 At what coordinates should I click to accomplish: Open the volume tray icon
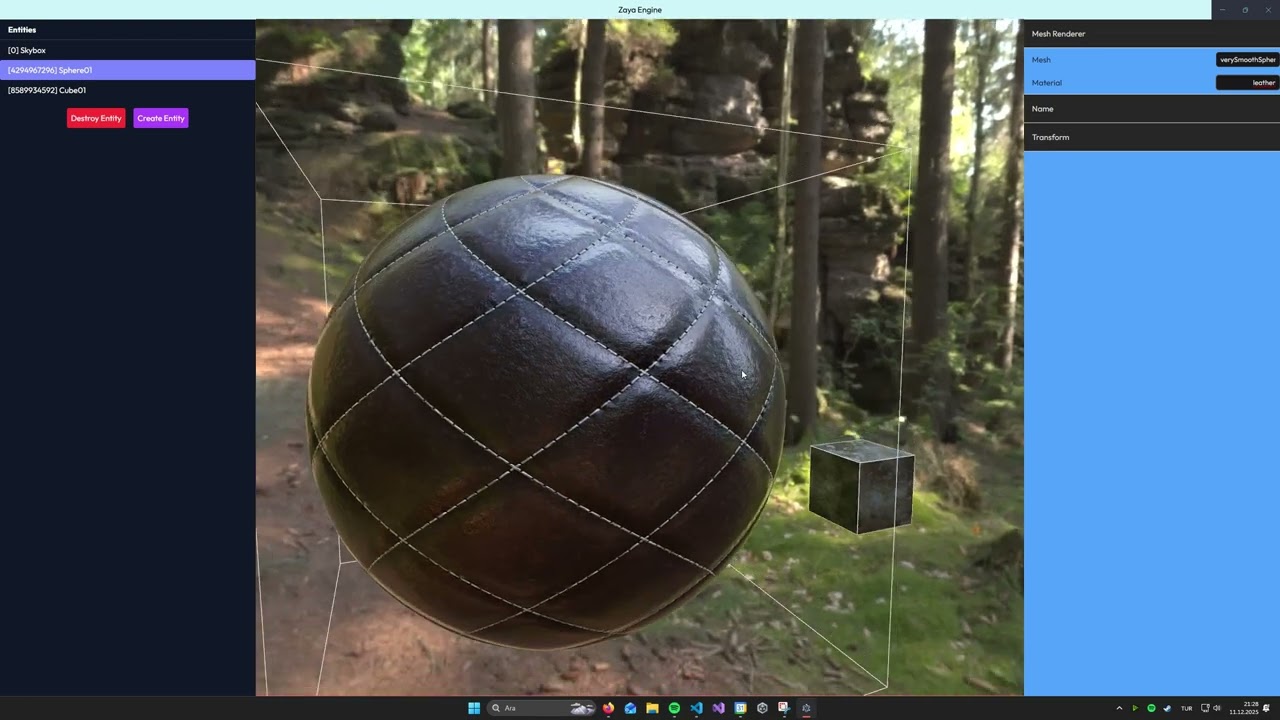[1217, 708]
